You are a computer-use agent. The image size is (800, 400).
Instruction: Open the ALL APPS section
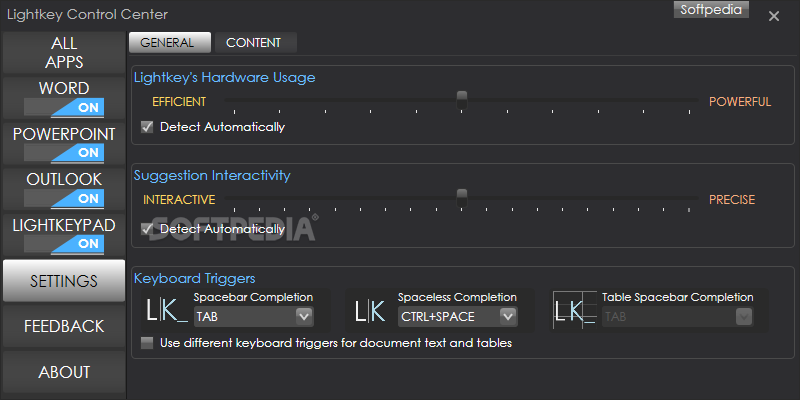pyautogui.click(x=64, y=53)
